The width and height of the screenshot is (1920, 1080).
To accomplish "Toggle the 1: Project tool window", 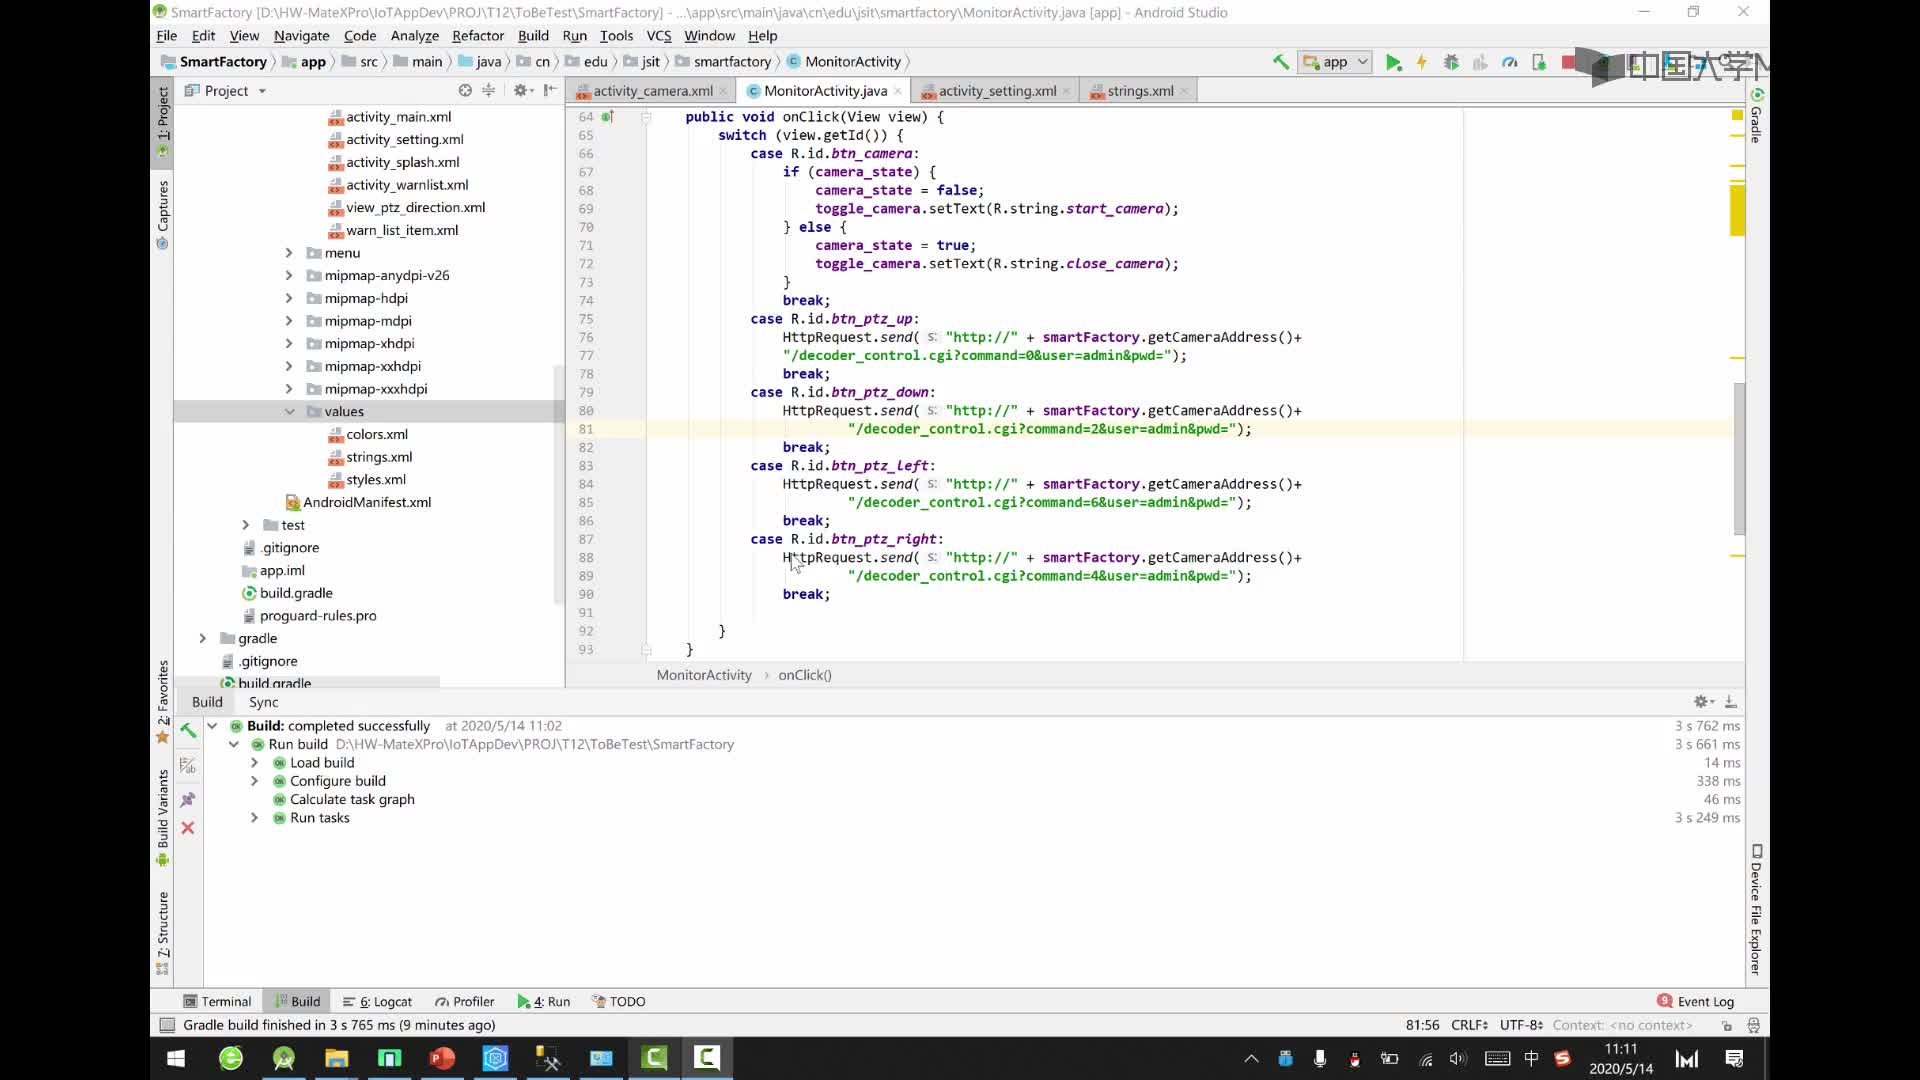I will pos(162,122).
